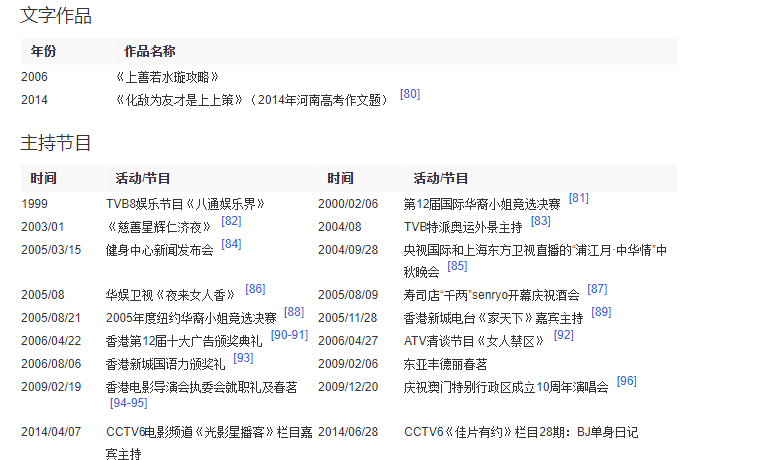The width and height of the screenshot is (775, 460).
Task: Open footnote [88] after 纽约华裔小姐竞选决赛
Action: coord(294,312)
